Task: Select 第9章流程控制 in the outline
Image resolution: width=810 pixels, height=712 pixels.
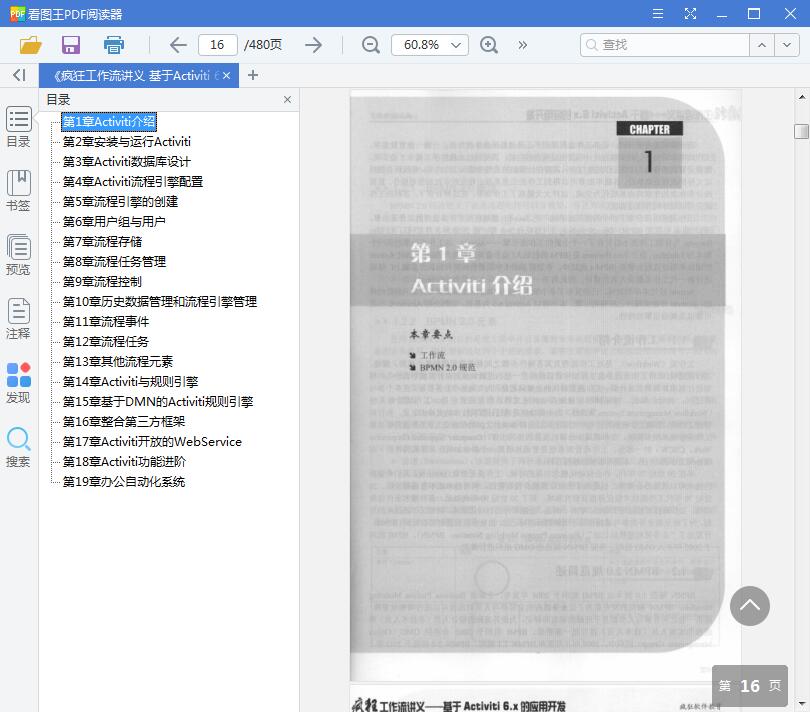Action: pyautogui.click(x=102, y=282)
